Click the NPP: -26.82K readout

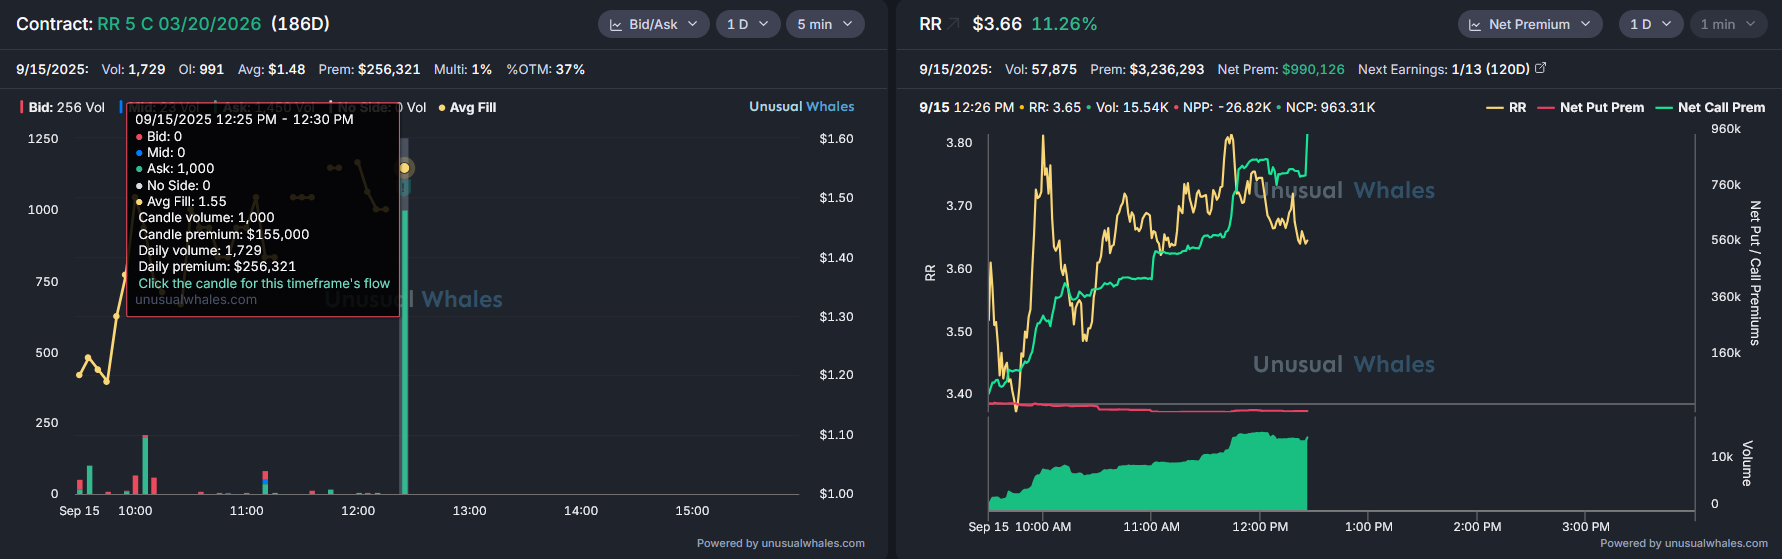pos(1227,107)
